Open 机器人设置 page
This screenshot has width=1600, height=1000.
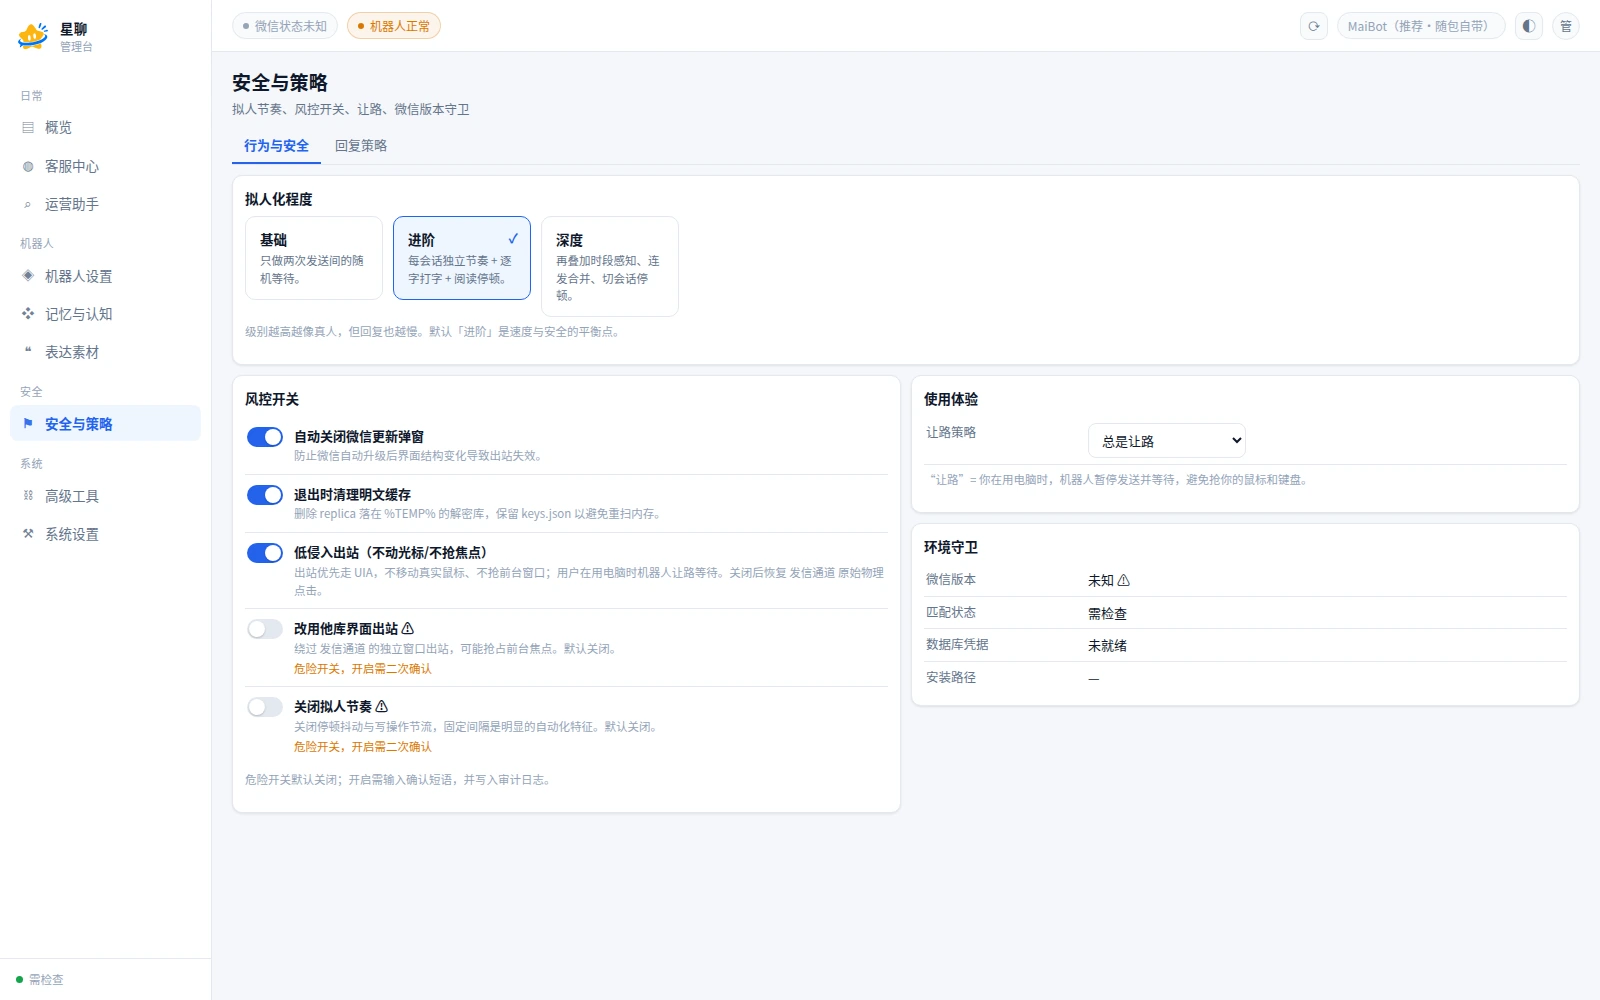click(105, 276)
